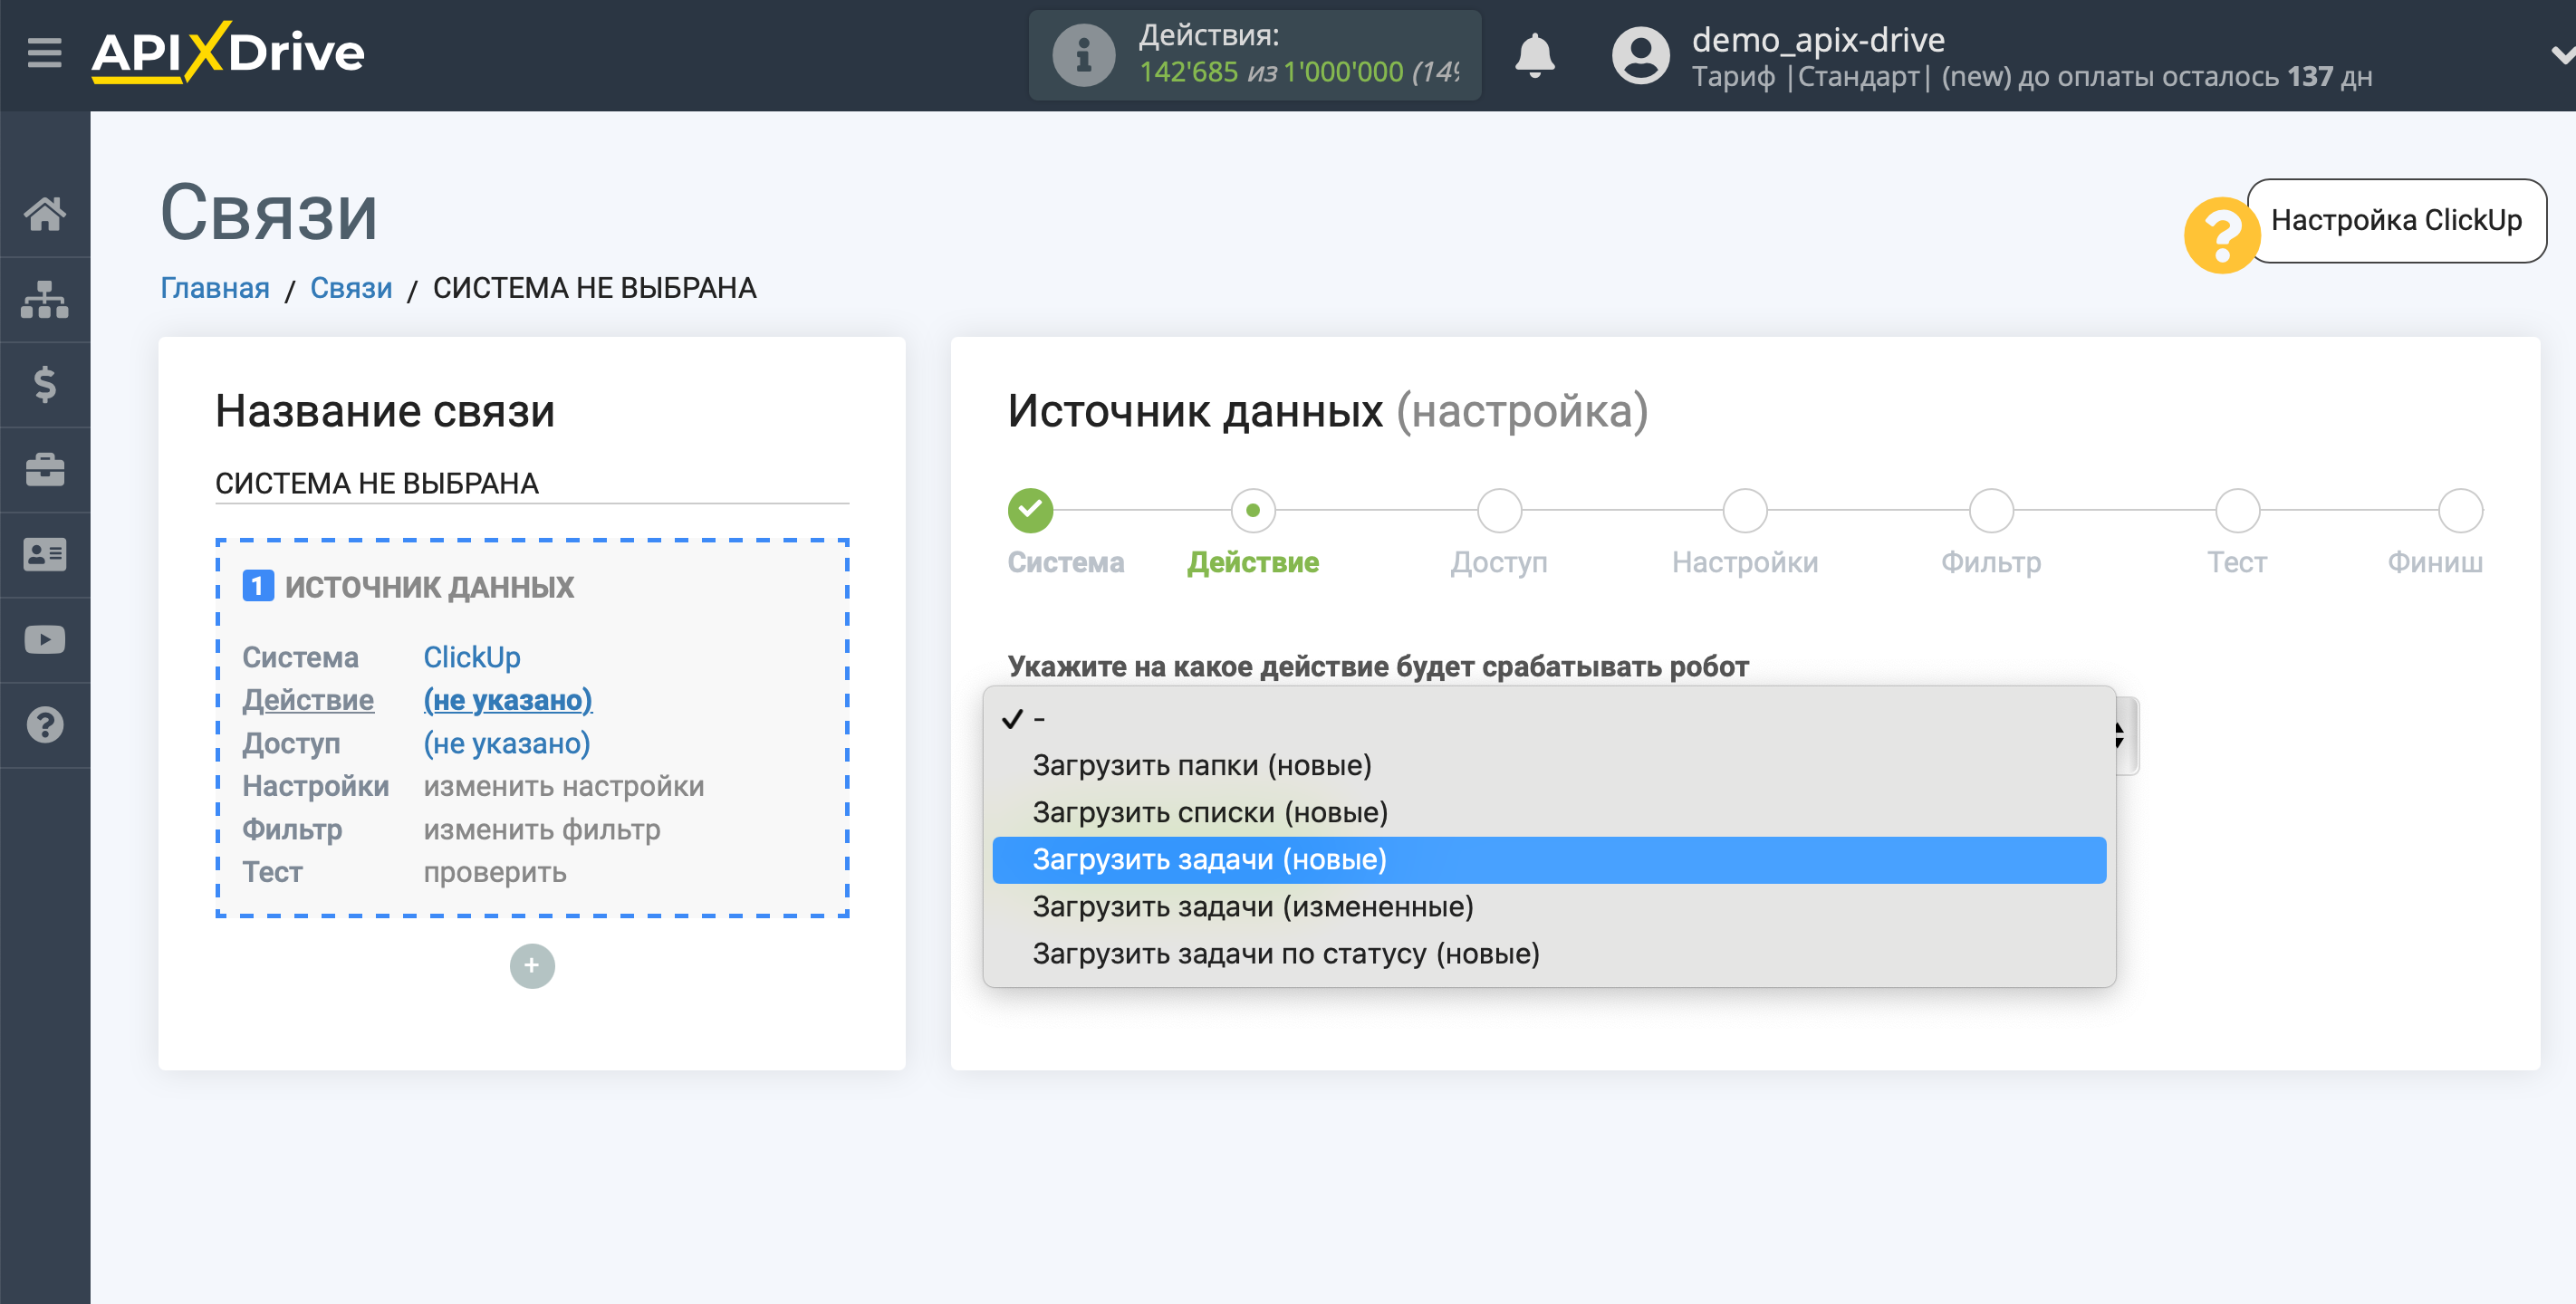This screenshot has width=2576, height=1304.
Task: Go to home in sidebar
Action: click(45, 213)
